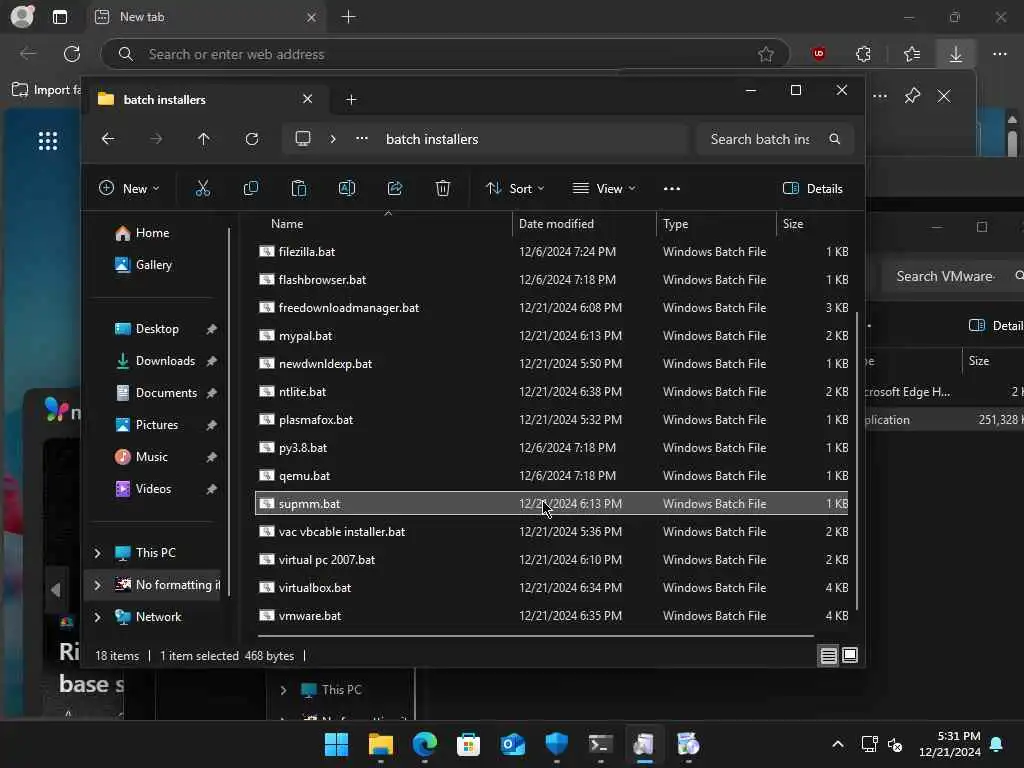This screenshot has width=1024, height=768.
Task: Open Microsoft Edge from taskbar
Action: pyautogui.click(x=424, y=744)
